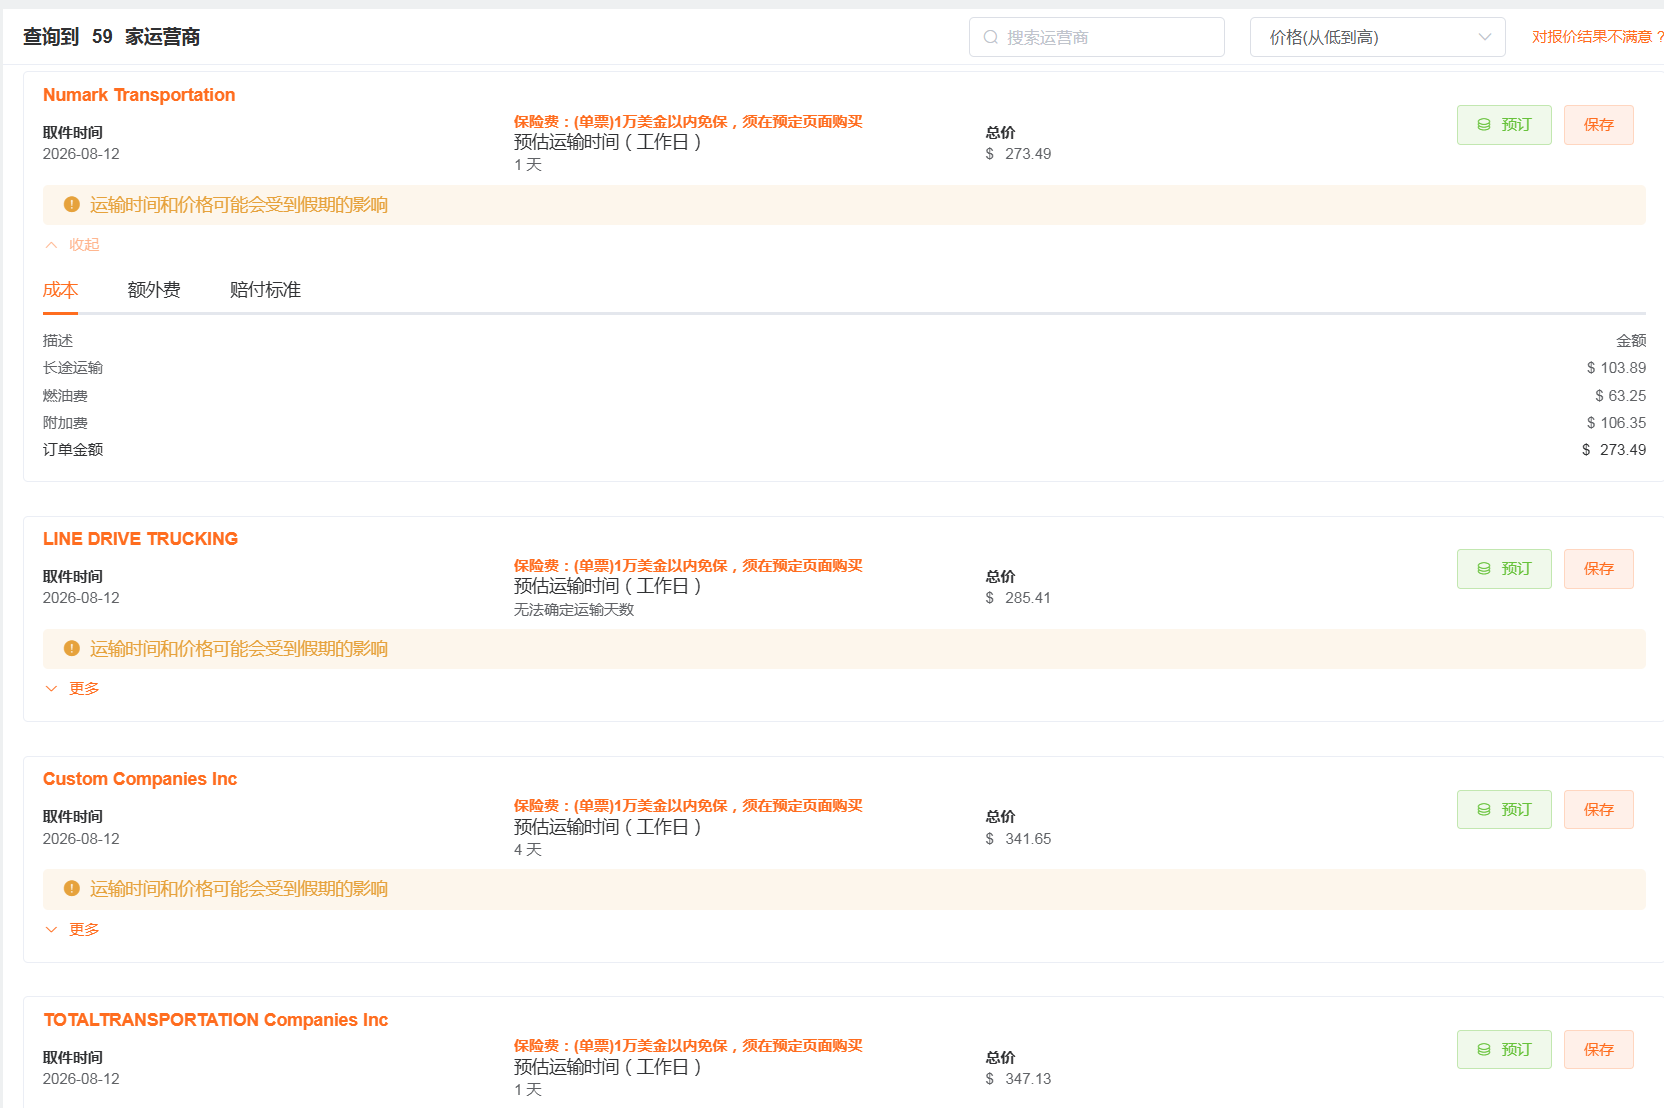1664x1108 pixels.
Task: Click the Numark holiday notice banner text
Action: [239, 205]
